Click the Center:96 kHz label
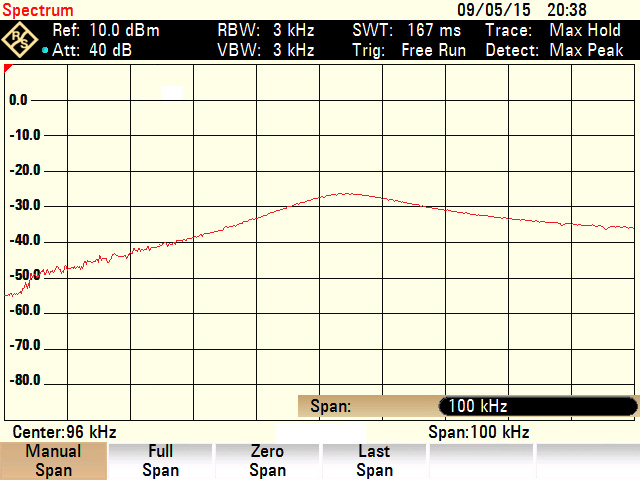 point(64,432)
